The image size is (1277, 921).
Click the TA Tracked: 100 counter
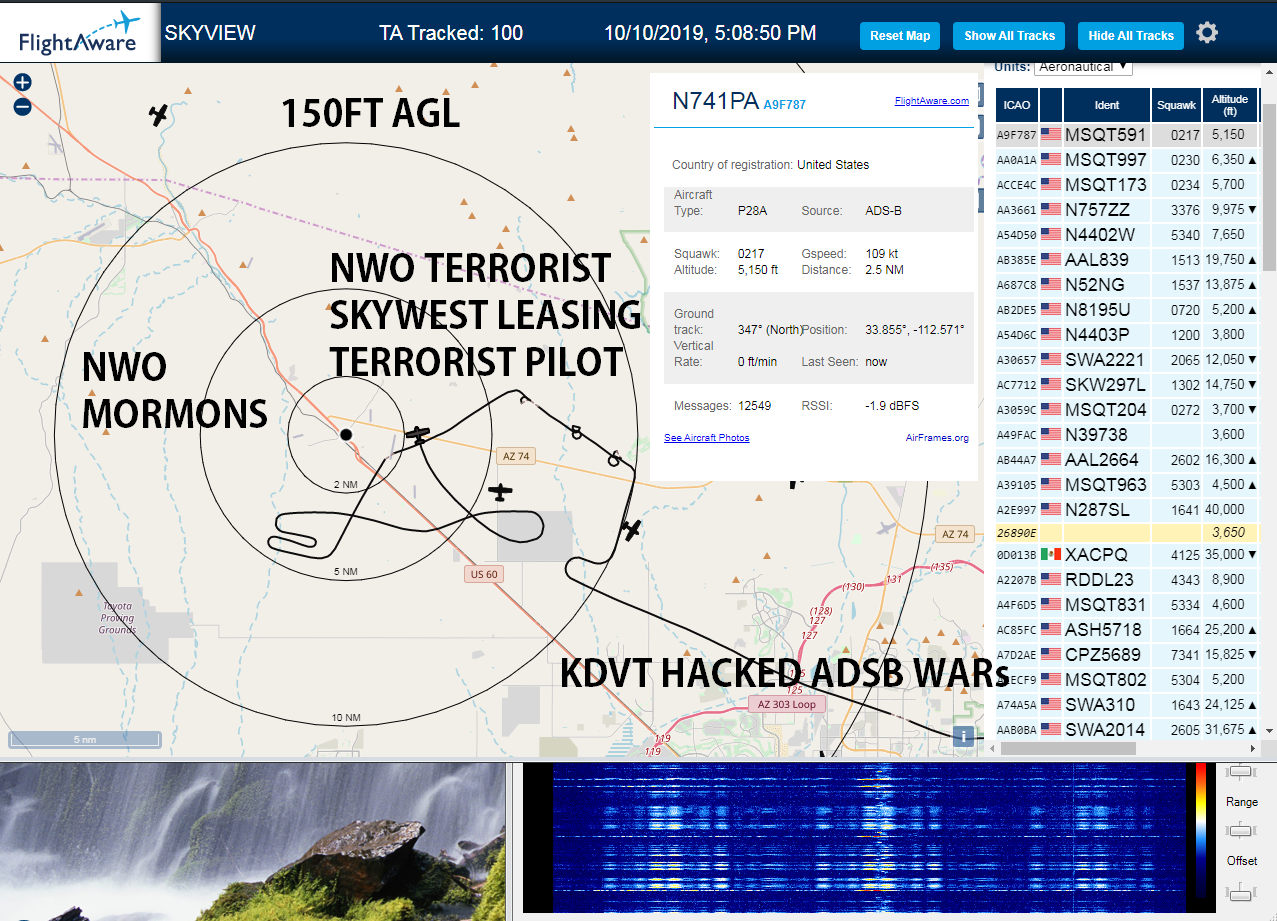(x=451, y=33)
